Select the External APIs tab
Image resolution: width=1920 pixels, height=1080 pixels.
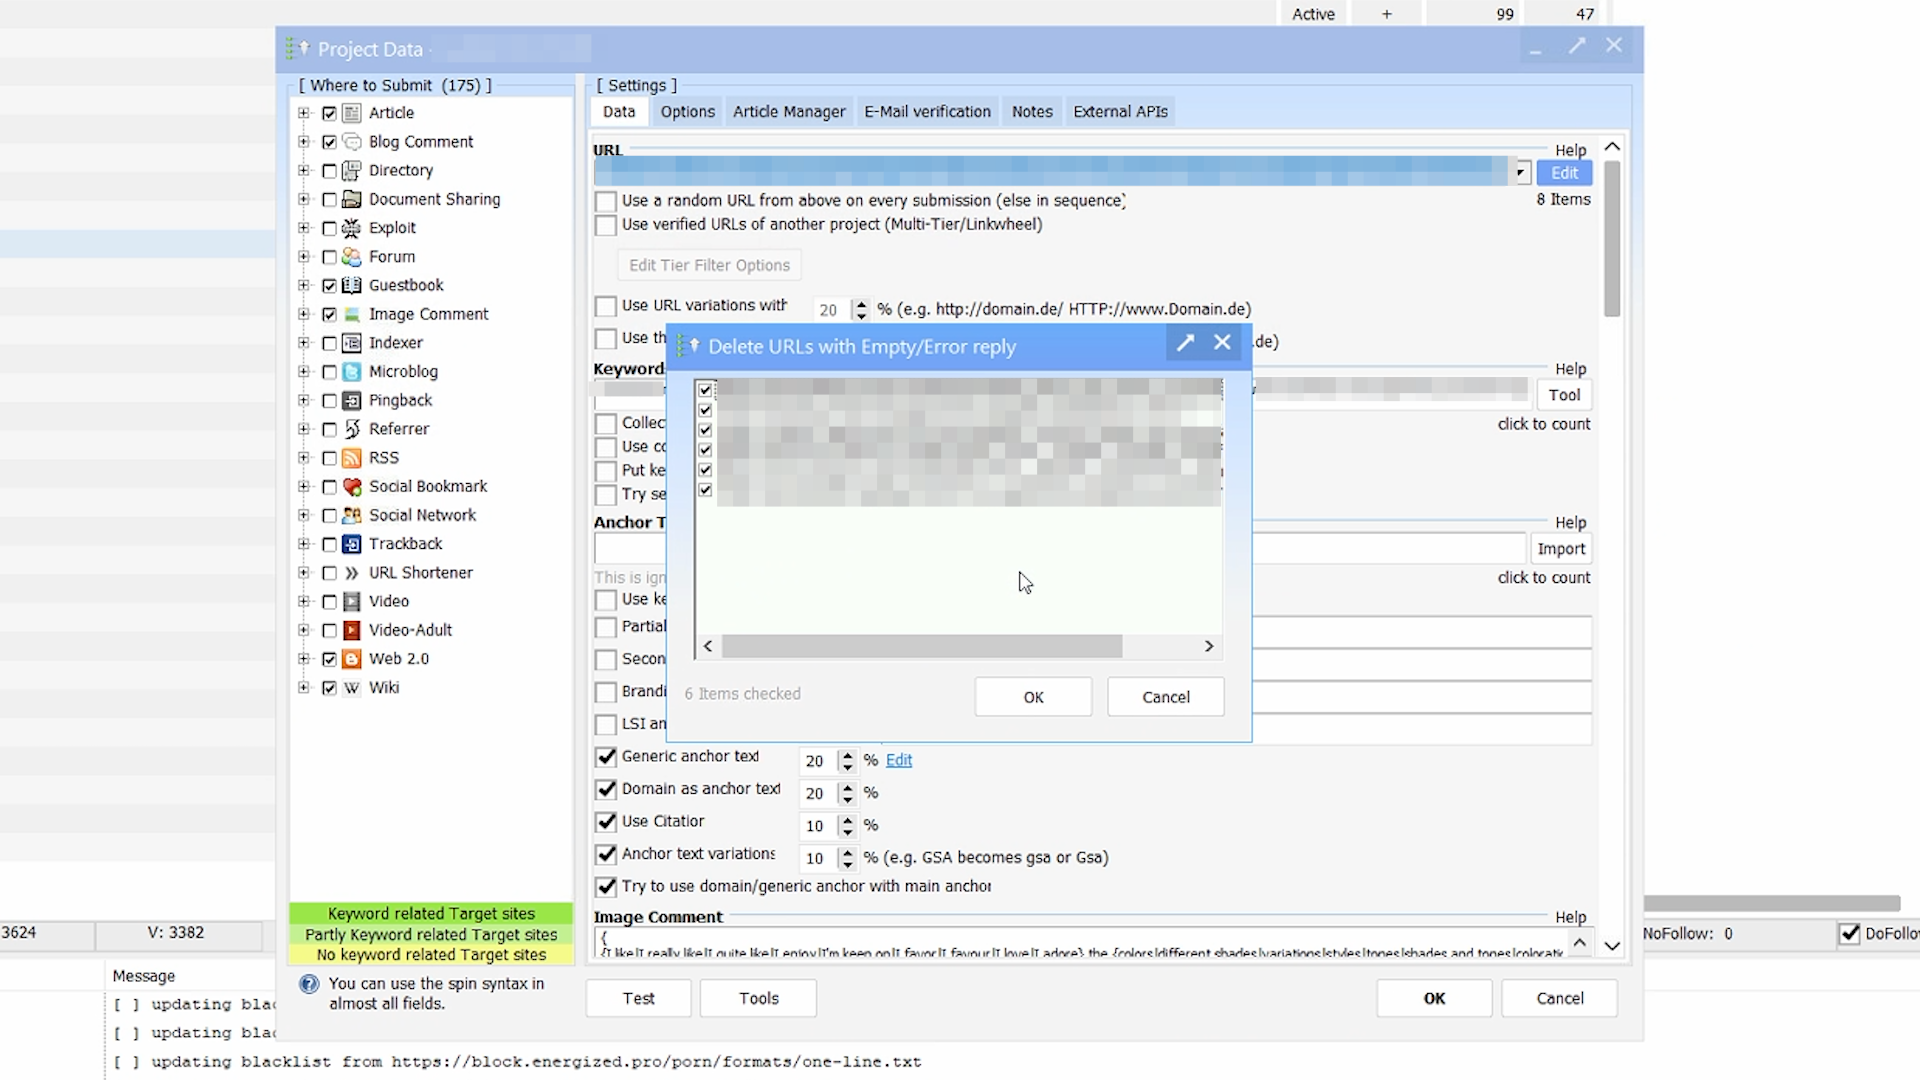click(x=1120, y=111)
